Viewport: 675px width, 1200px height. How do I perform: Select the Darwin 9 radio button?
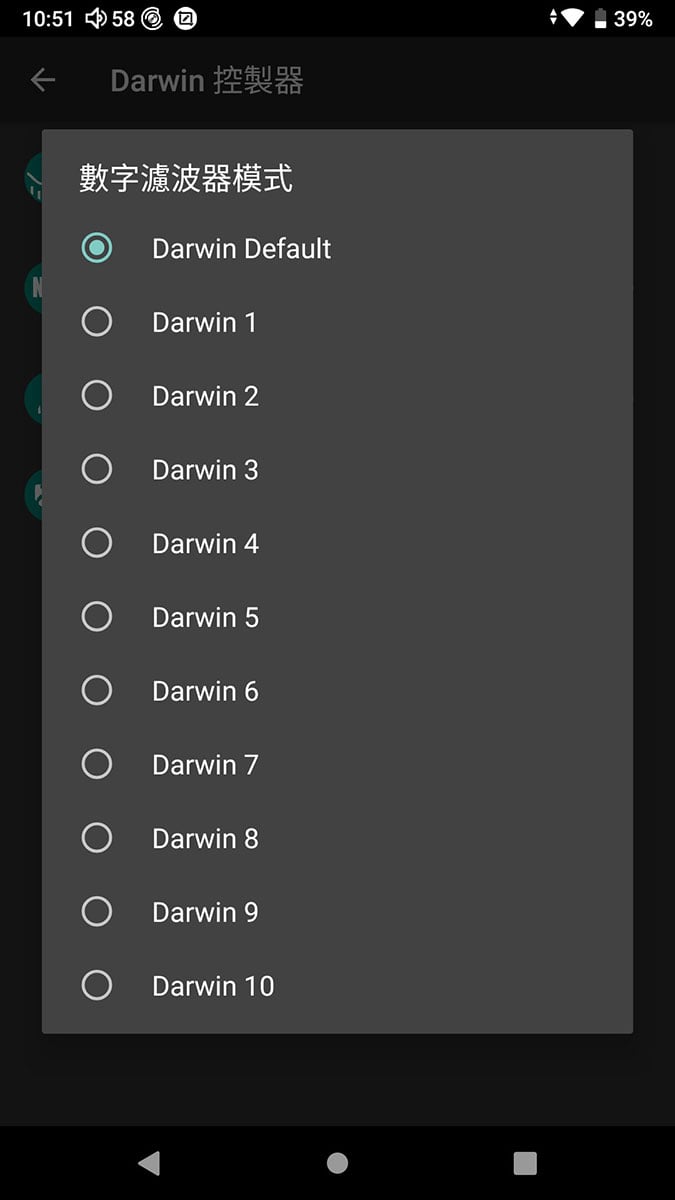click(97, 912)
